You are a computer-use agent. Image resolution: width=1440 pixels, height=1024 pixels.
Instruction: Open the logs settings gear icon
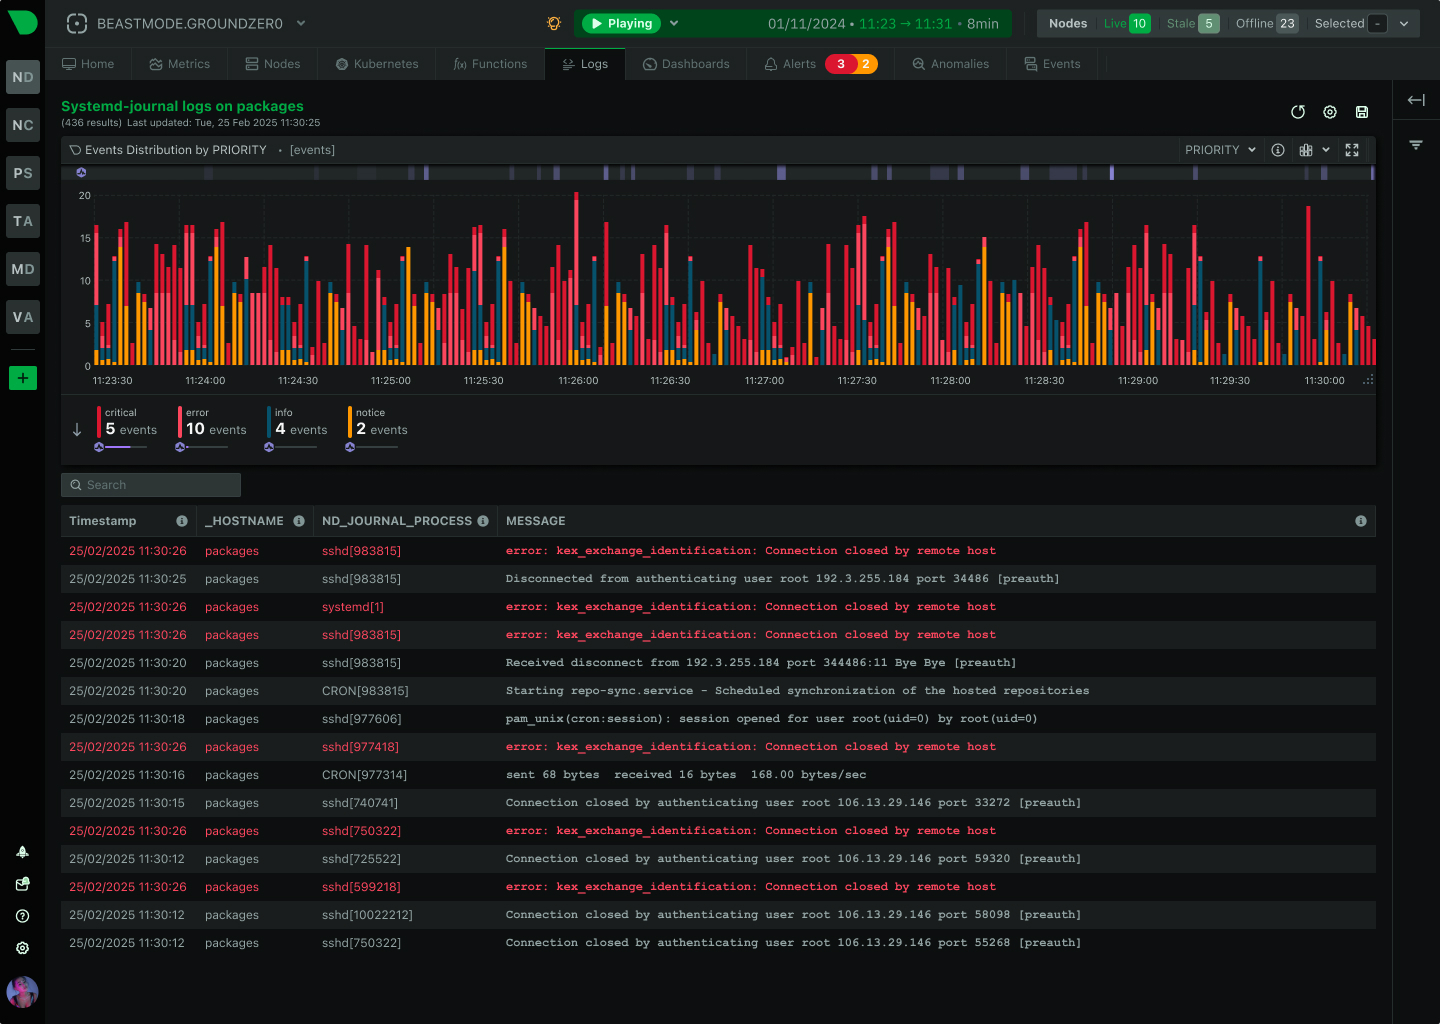1330,112
